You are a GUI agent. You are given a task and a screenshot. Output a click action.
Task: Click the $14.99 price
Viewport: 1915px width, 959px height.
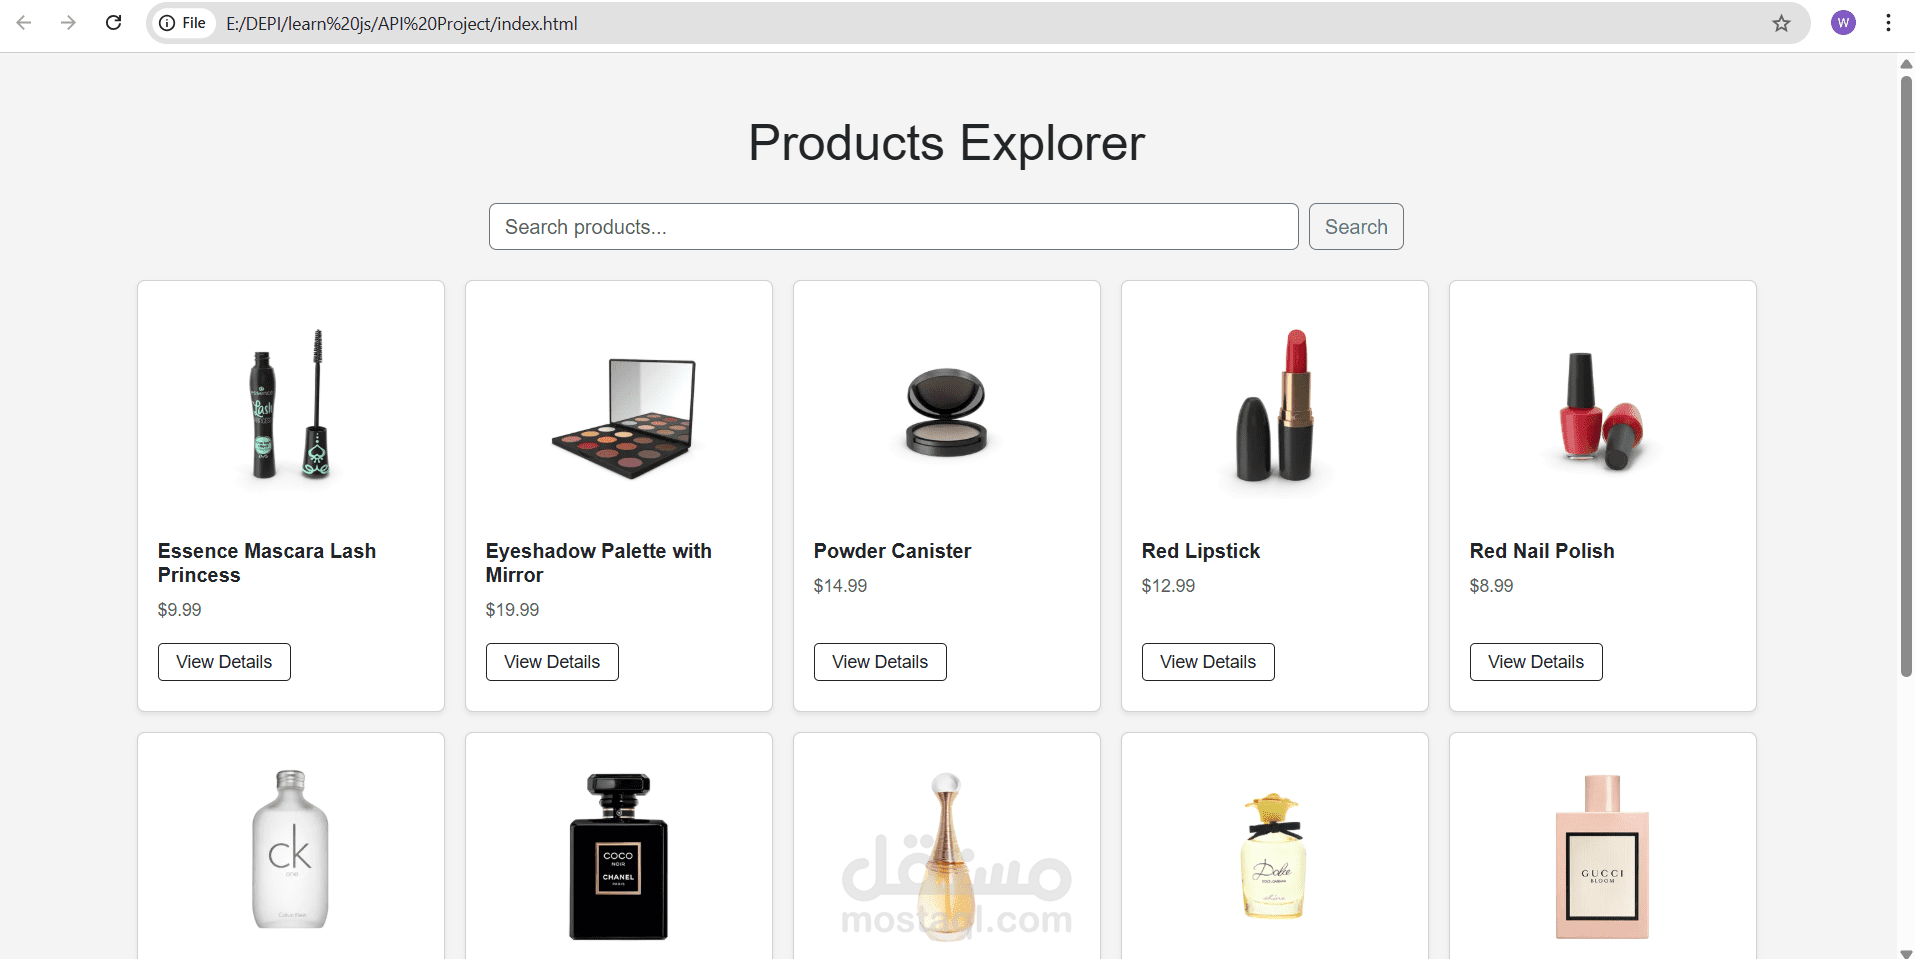pos(840,586)
